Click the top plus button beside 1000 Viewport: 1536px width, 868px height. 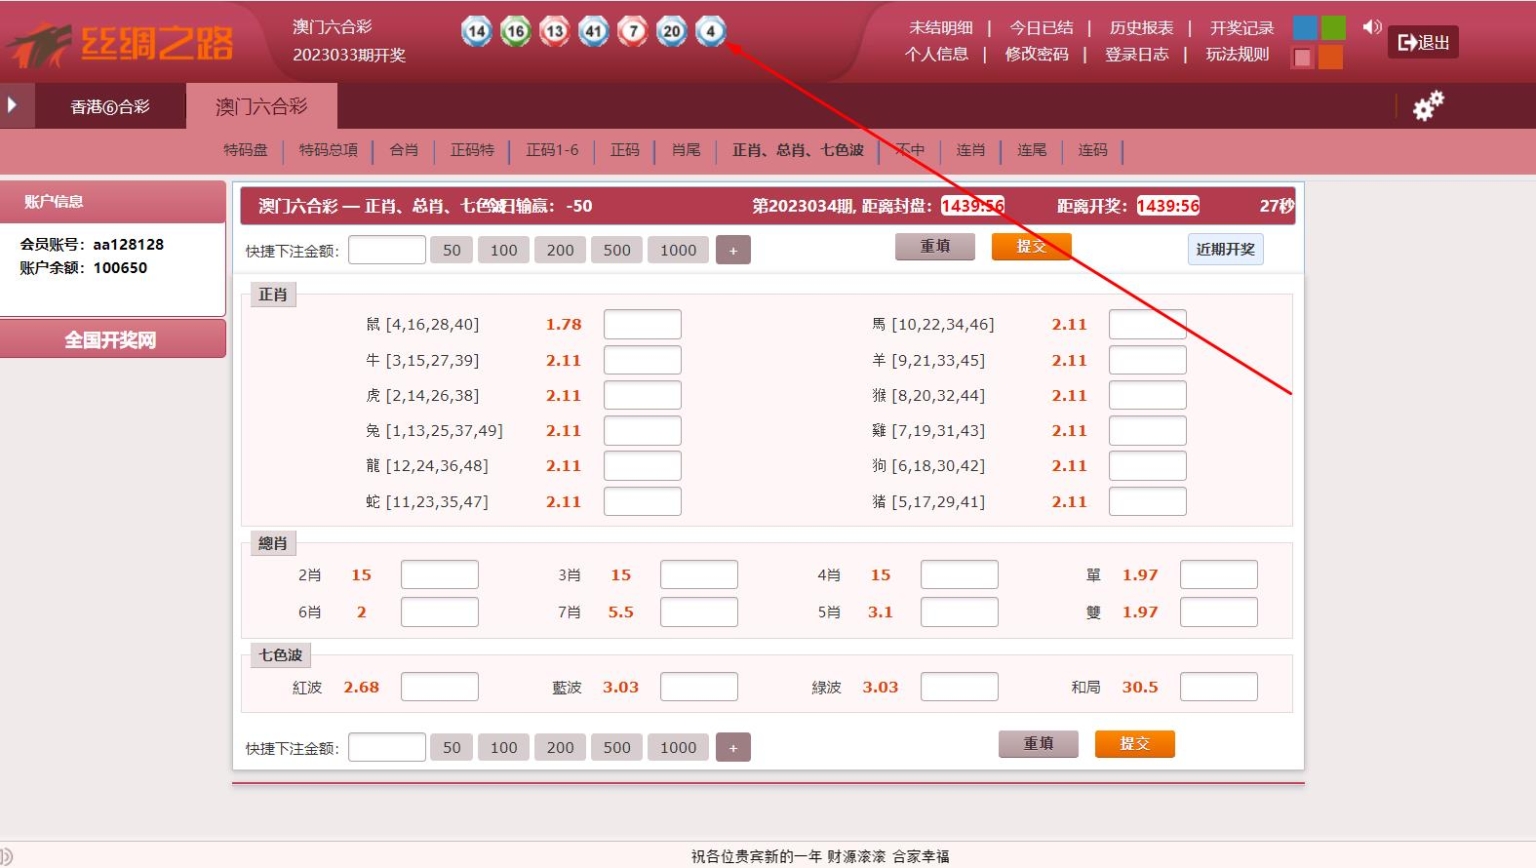point(733,250)
